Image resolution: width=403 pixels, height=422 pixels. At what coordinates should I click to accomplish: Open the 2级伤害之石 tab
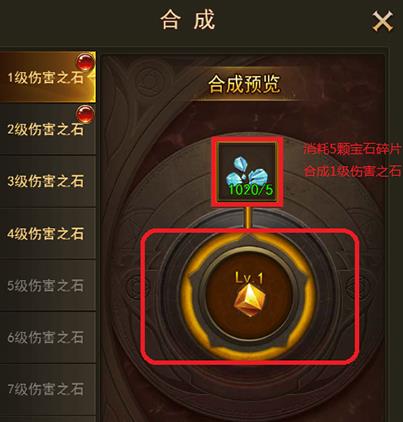point(47,129)
